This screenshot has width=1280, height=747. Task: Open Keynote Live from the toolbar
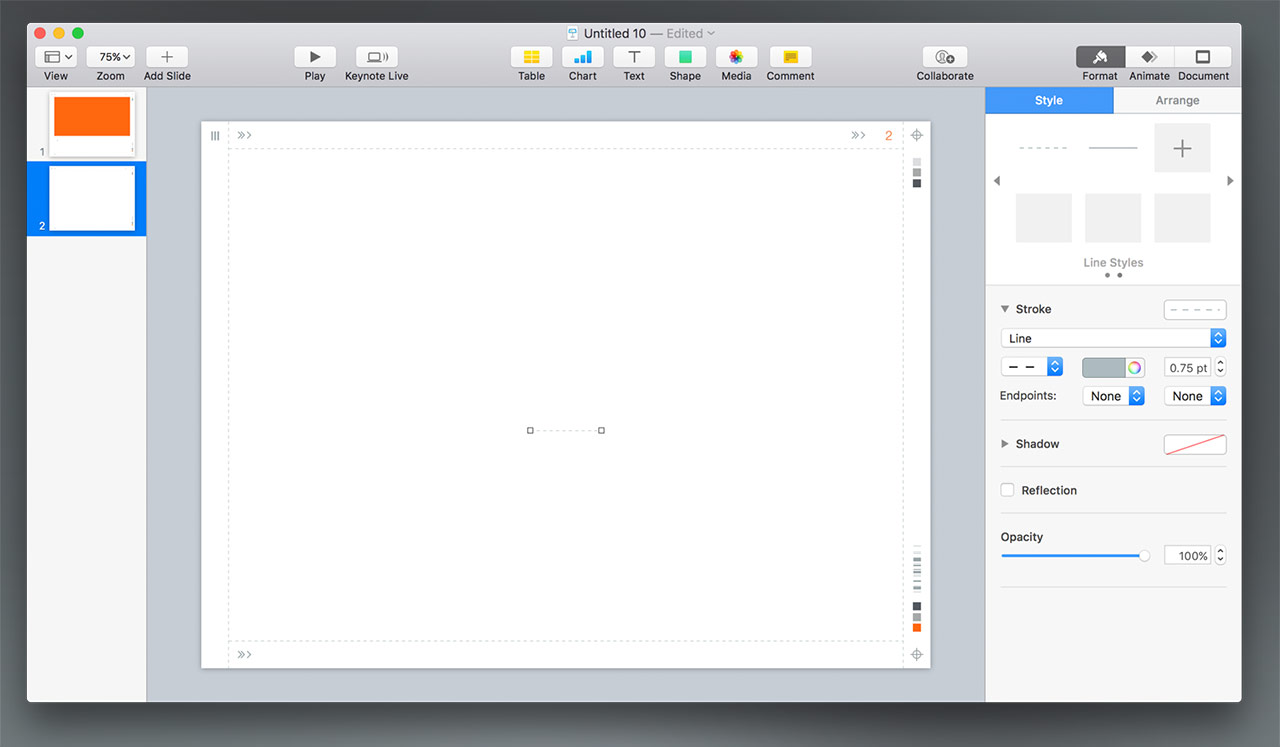(x=376, y=57)
